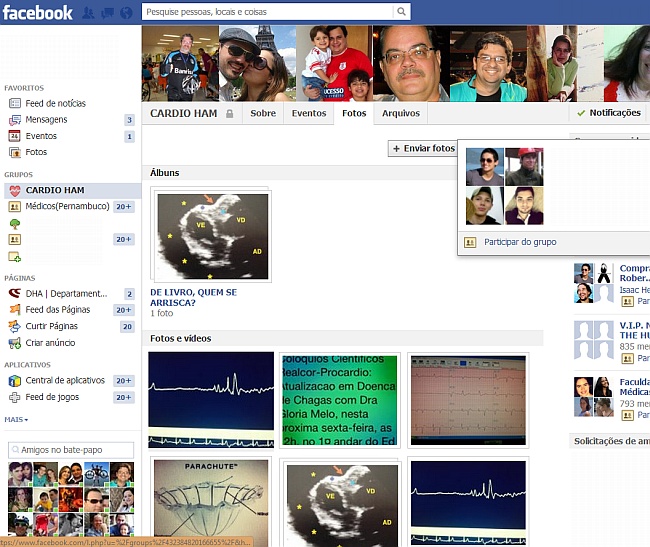650x547 pixels.
Task: Open Feed de notícias from sidebar
Action: coord(55,103)
